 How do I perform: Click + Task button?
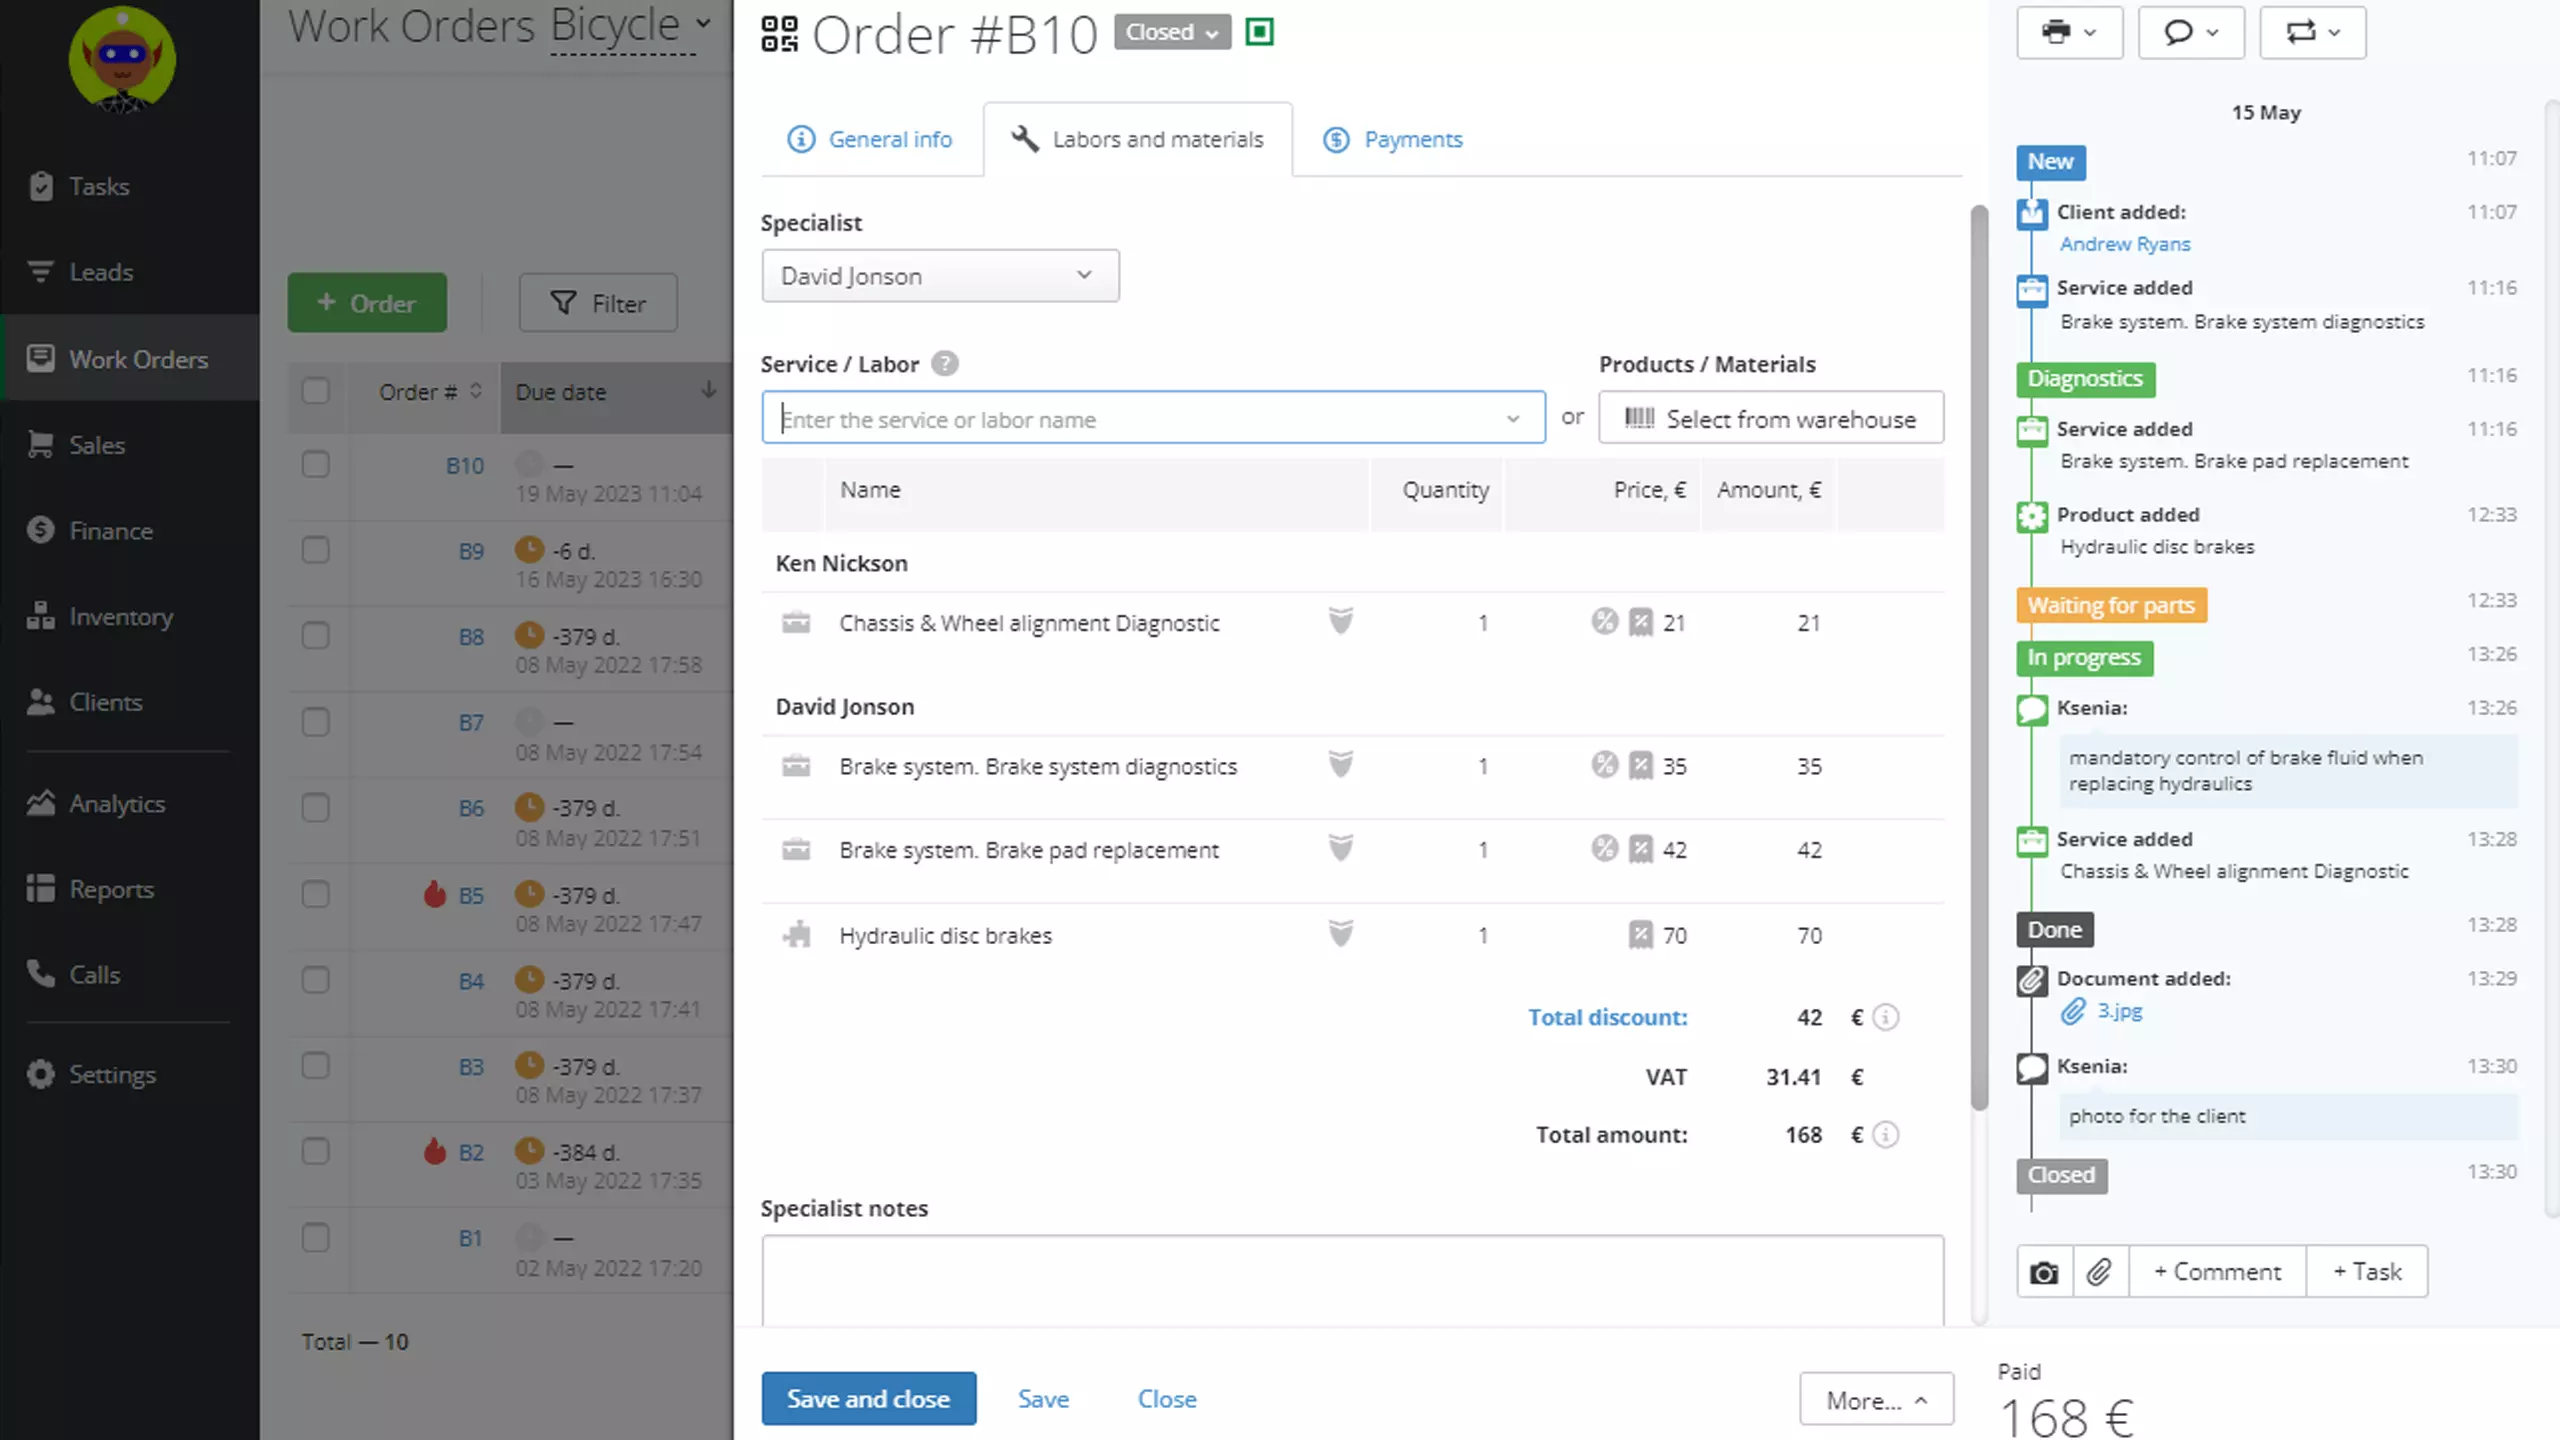[x=2366, y=1272]
